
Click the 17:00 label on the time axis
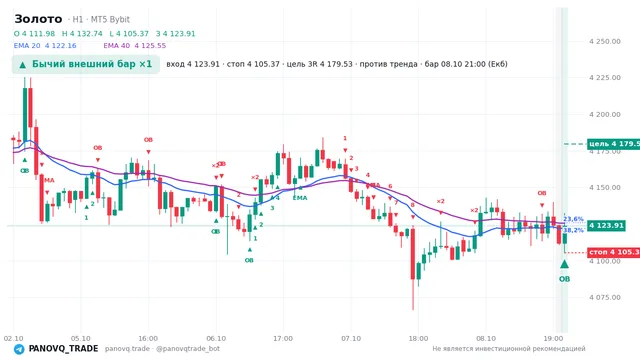(x=283, y=339)
